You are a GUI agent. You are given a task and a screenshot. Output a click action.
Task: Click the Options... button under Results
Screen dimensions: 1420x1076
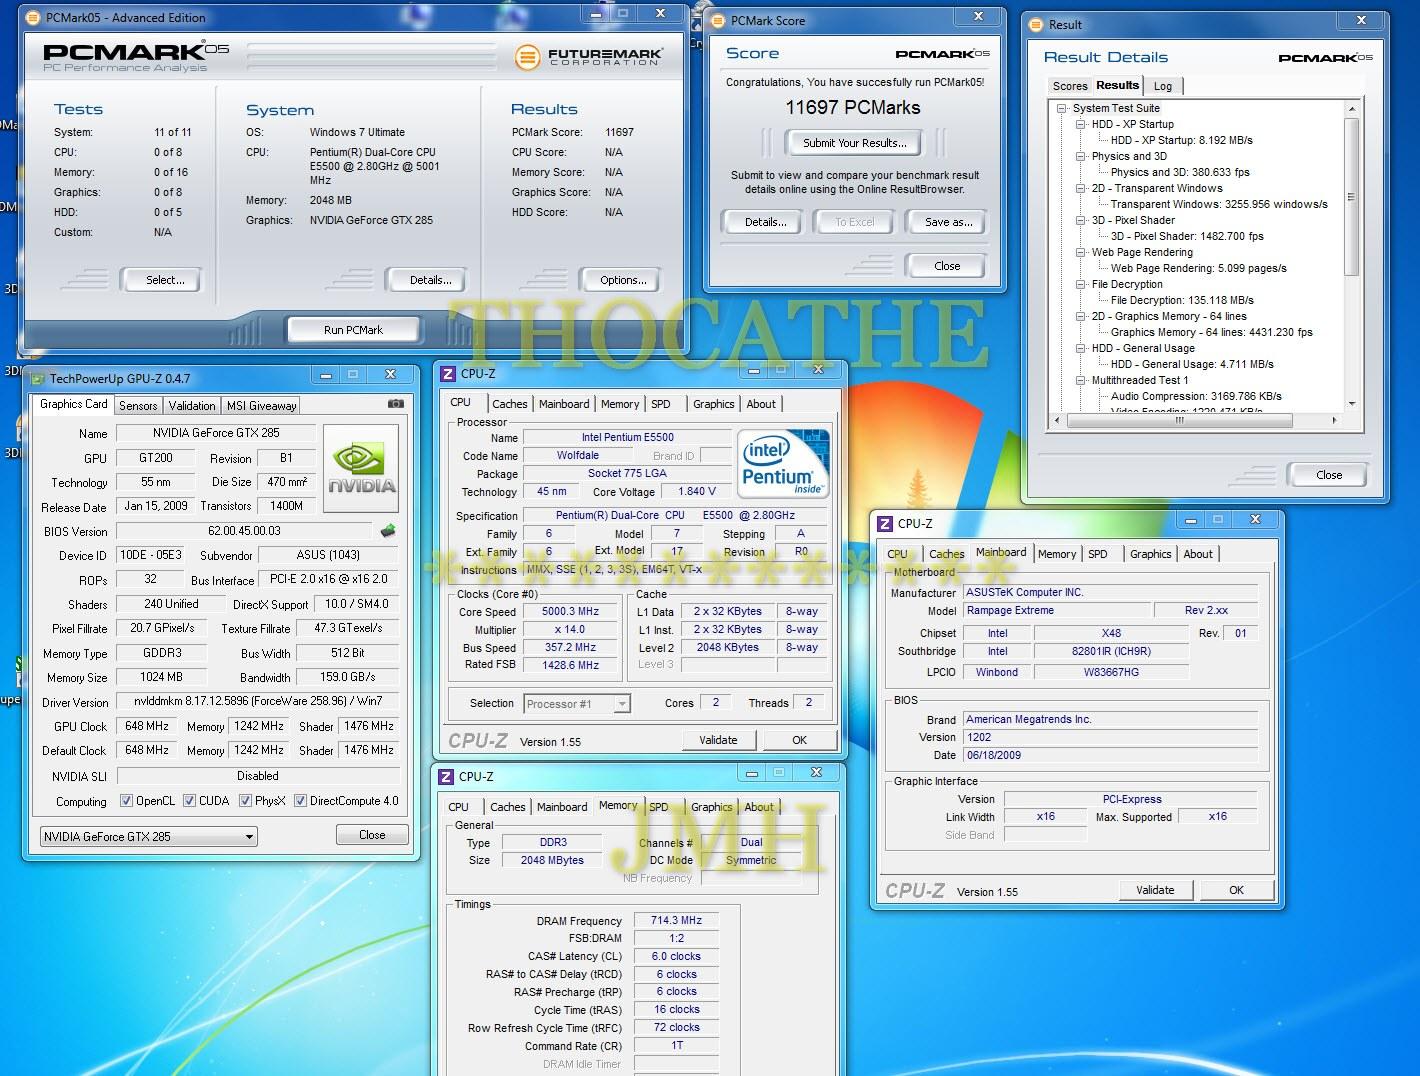pyautogui.click(x=623, y=280)
